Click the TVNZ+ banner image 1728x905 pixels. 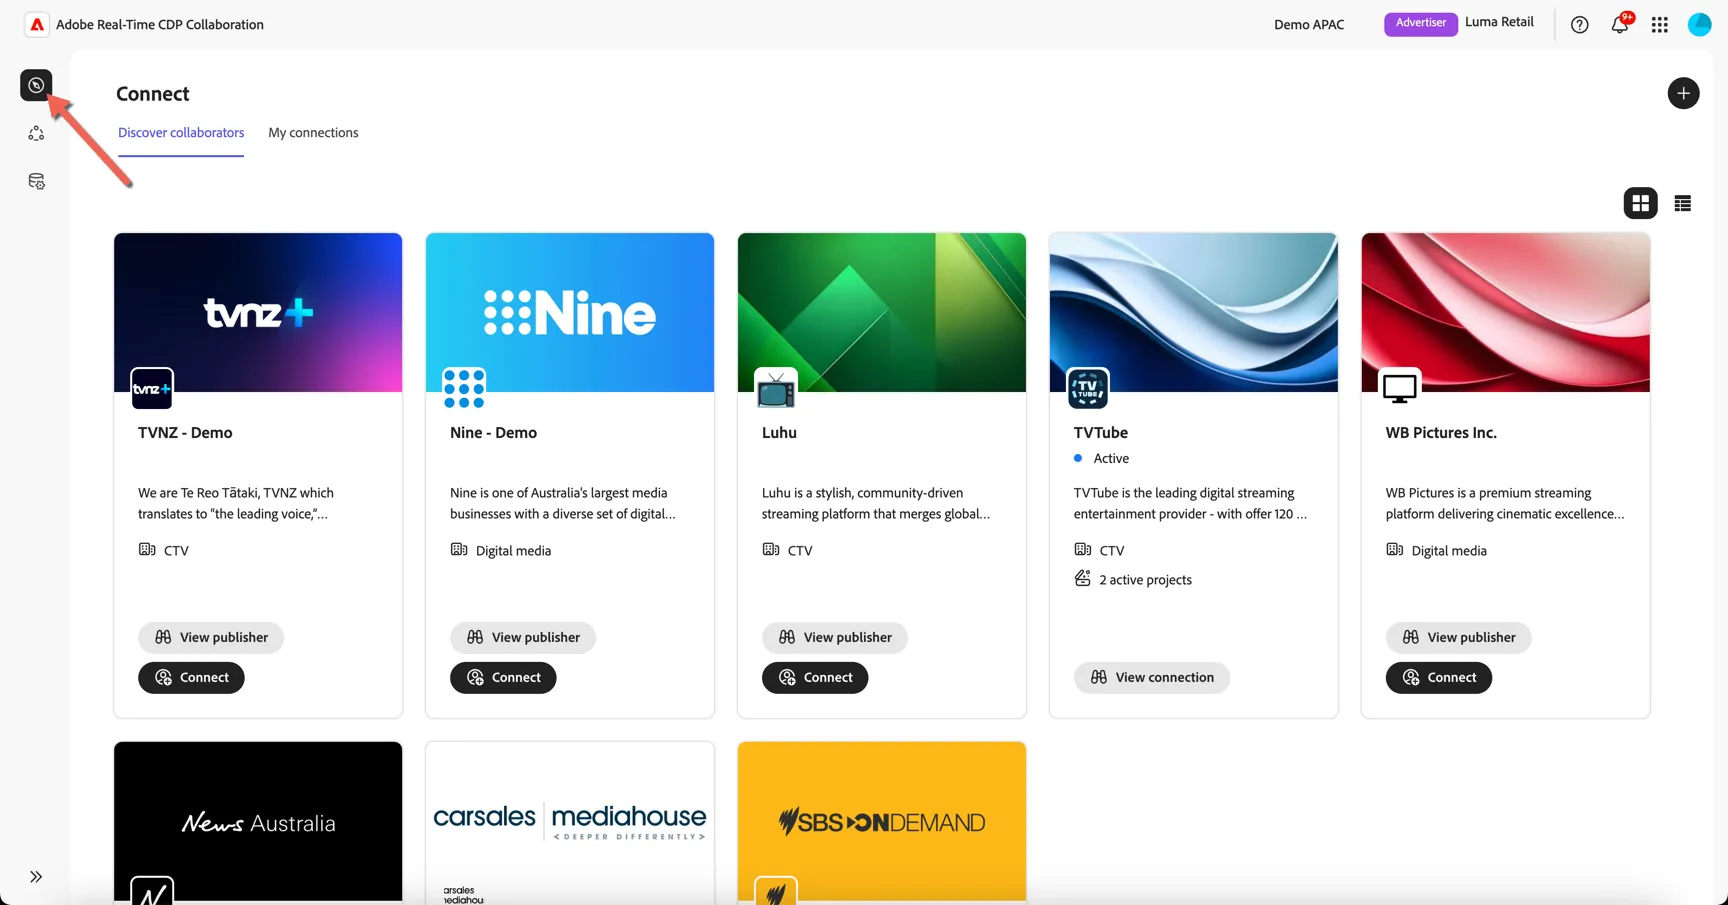pyautogui.click(x=258, y=312)
